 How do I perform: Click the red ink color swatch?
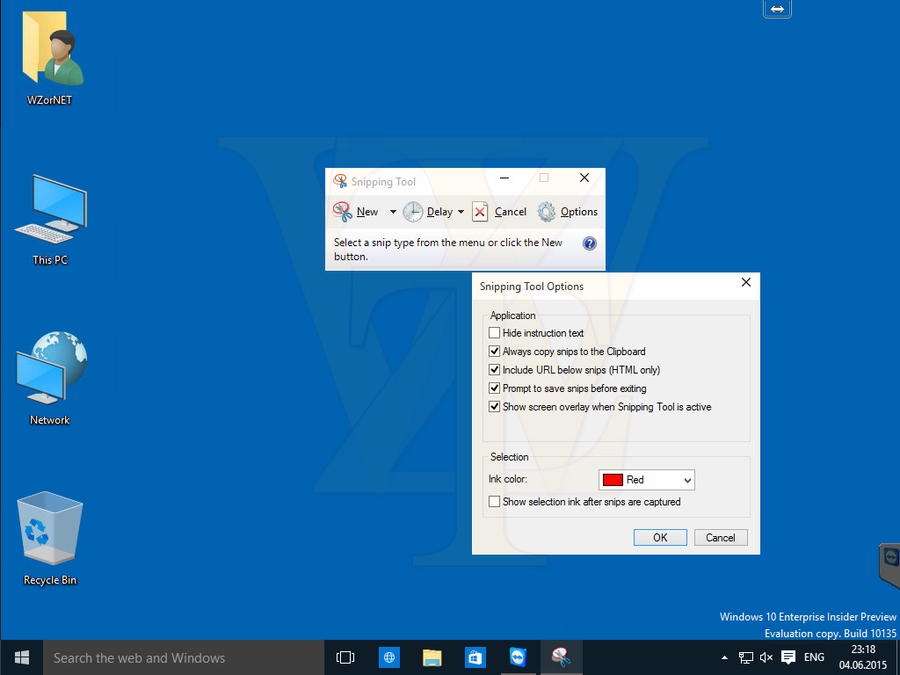click(x=611, y=479)
